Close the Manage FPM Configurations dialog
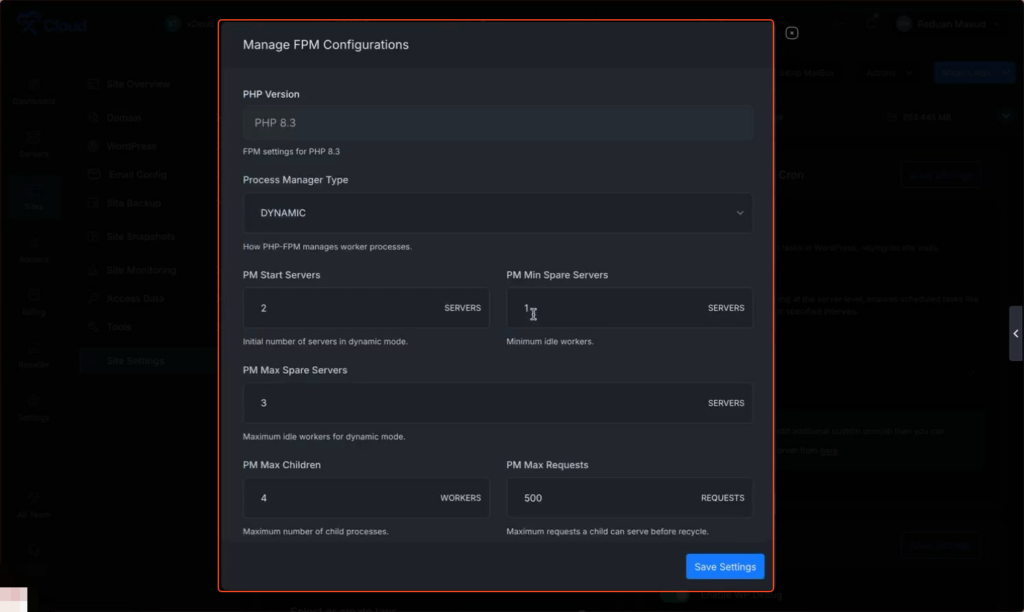Screen dimensions: 1024x612 tap(792, 33)
